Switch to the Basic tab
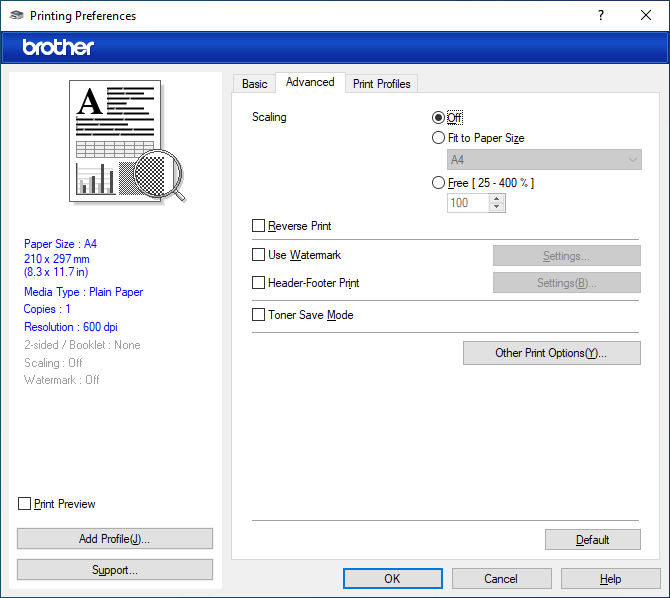This screenshot has height=598, width=670. (x=255, y=84)
